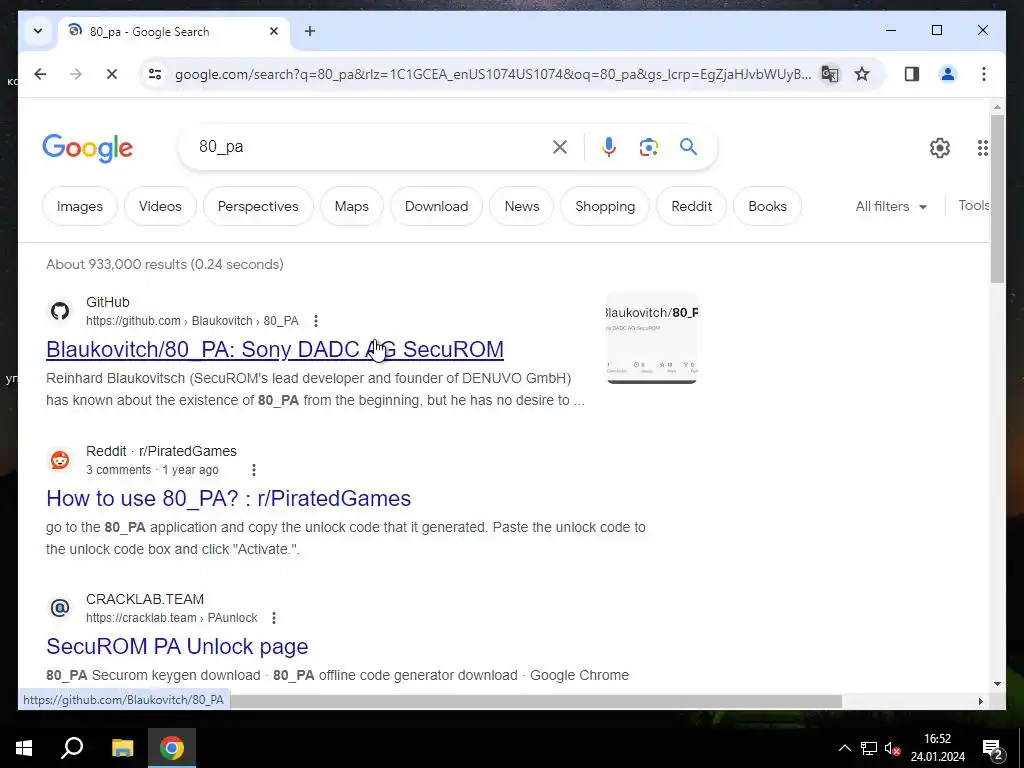Open a new browser tab
Image resolution: width=1024 pixels, height=768 pixels.
coord(310,31)
